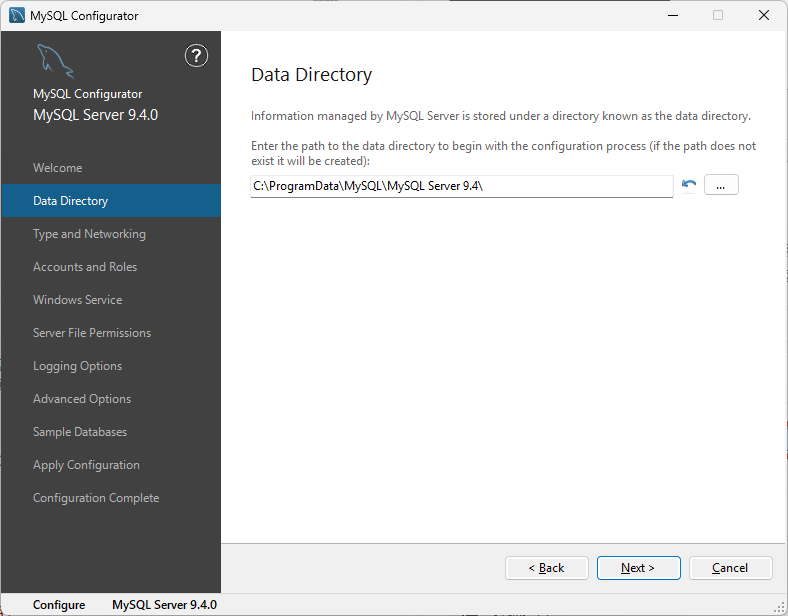Open the Windows Service step
The image size is (788, 616).
click(77, 300)
